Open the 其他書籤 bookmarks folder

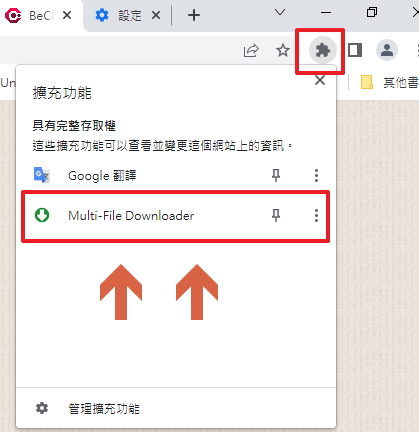point(390,82)
